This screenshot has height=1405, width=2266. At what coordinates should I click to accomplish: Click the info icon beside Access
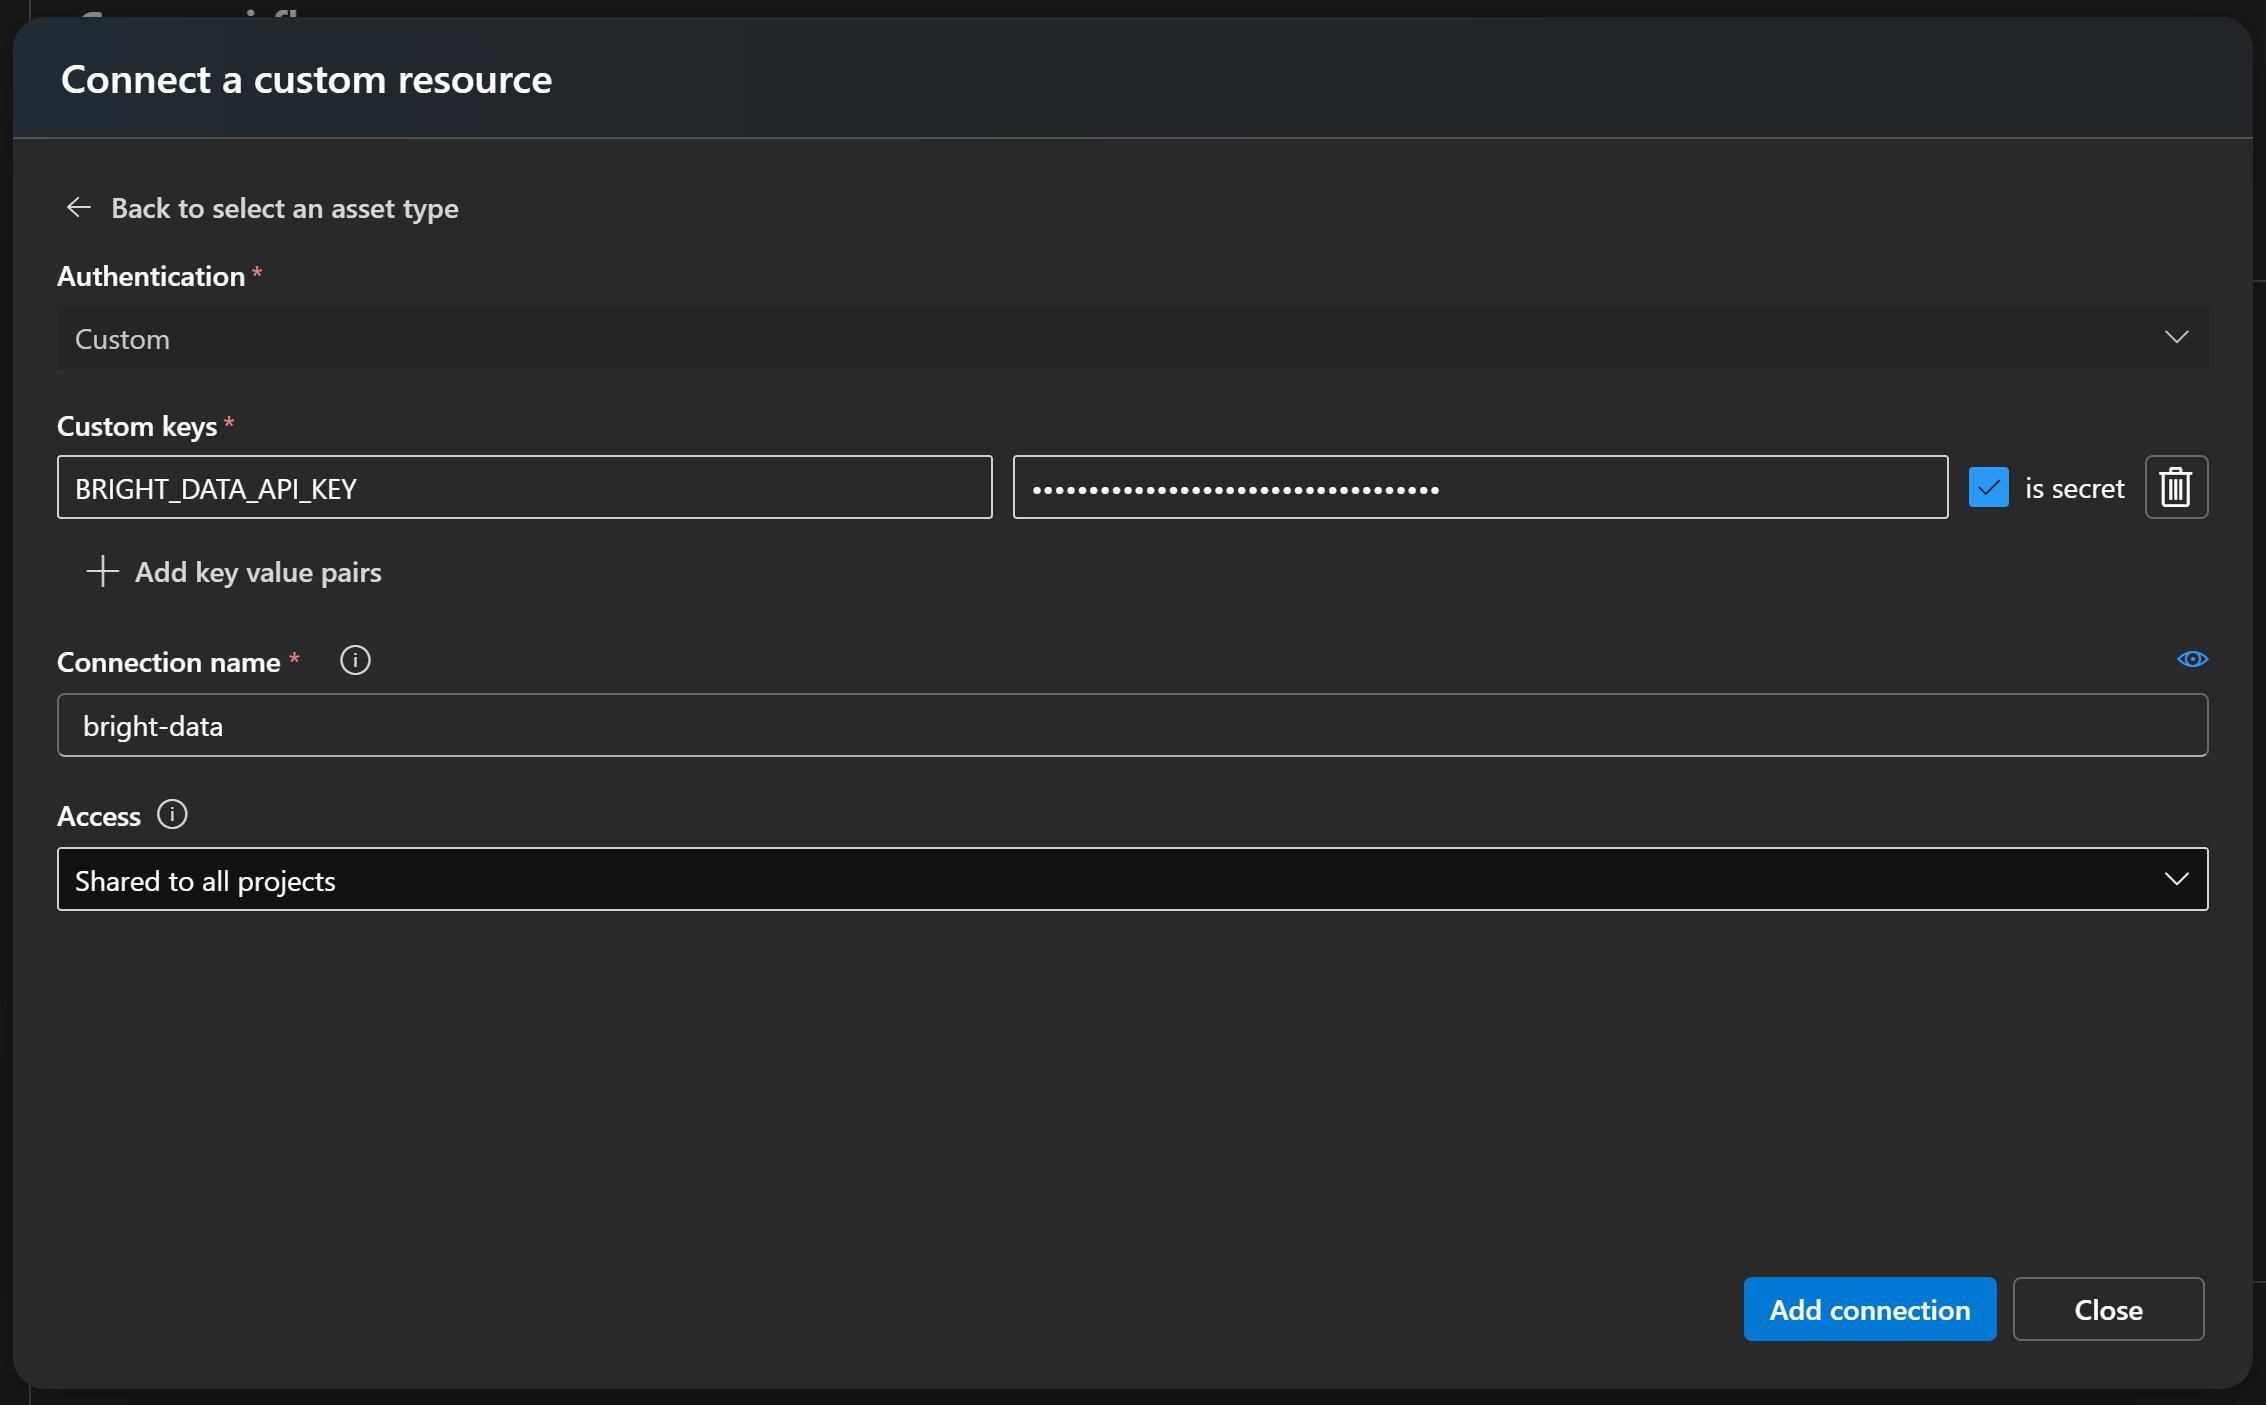click(172, 815)
